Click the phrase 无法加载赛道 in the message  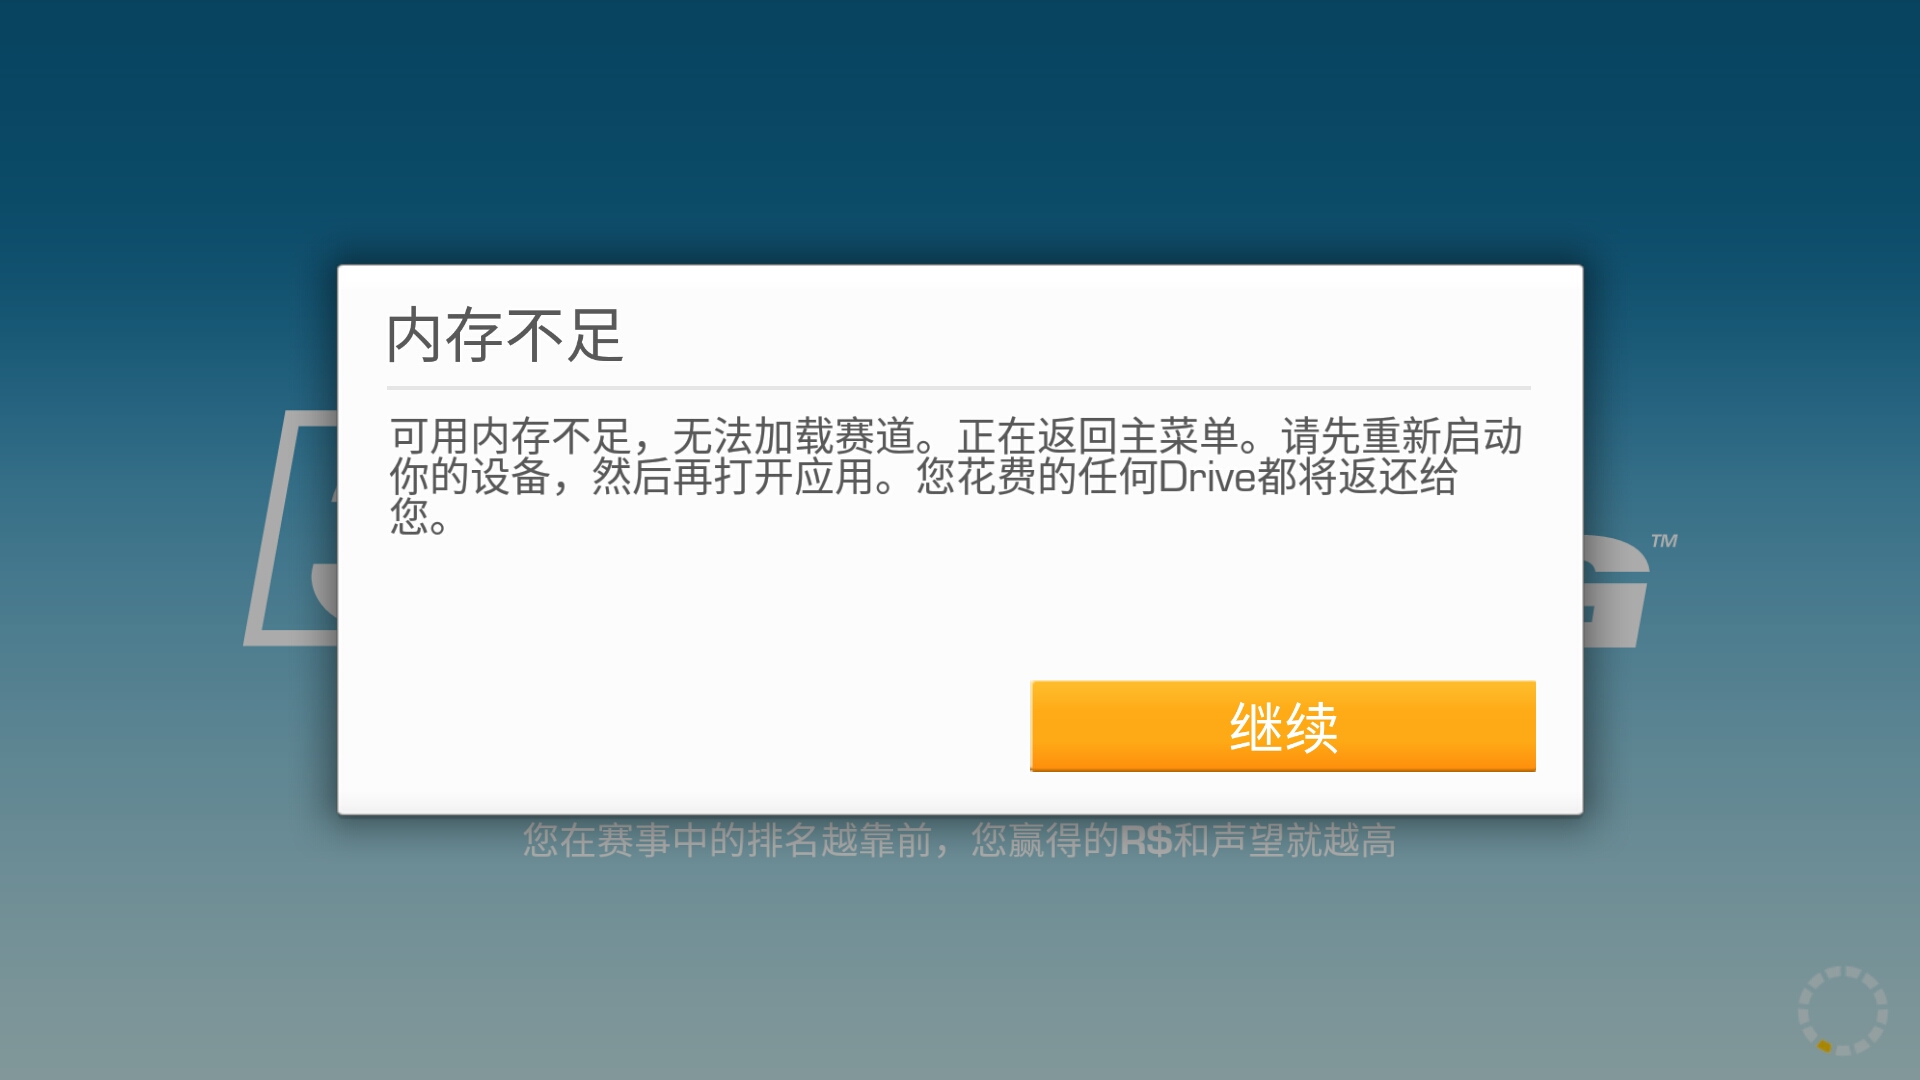(794, 437)
